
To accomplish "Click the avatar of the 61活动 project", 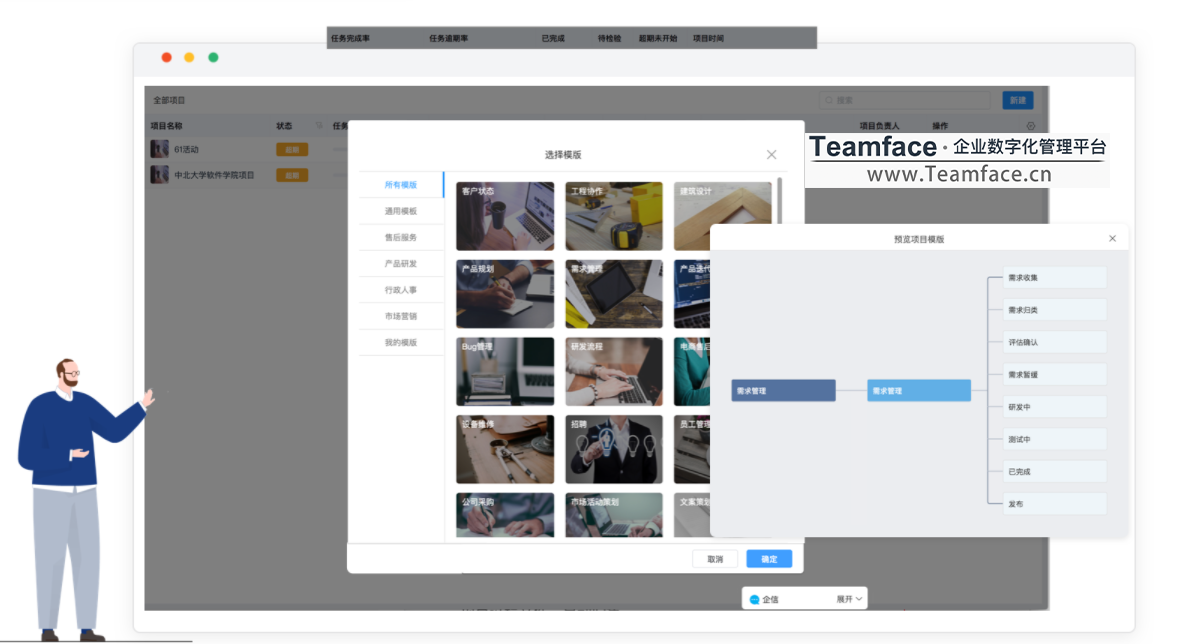I will pyautogui.click(x=160, y=149).
